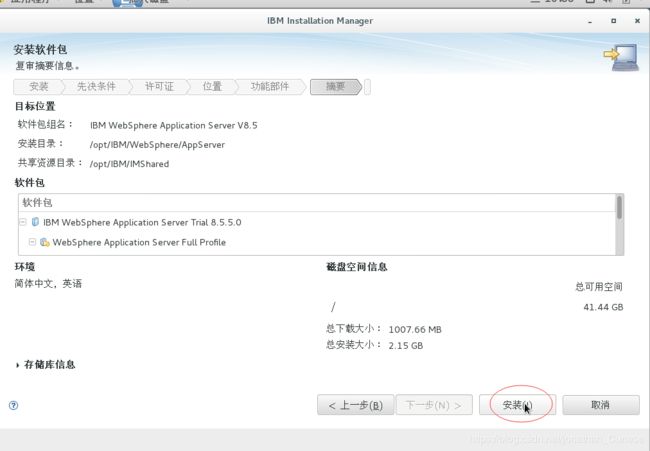The width and height of the screenshot is (650, 451).
Task: Expand the 存储库信息 section
Action: point(17,365)
